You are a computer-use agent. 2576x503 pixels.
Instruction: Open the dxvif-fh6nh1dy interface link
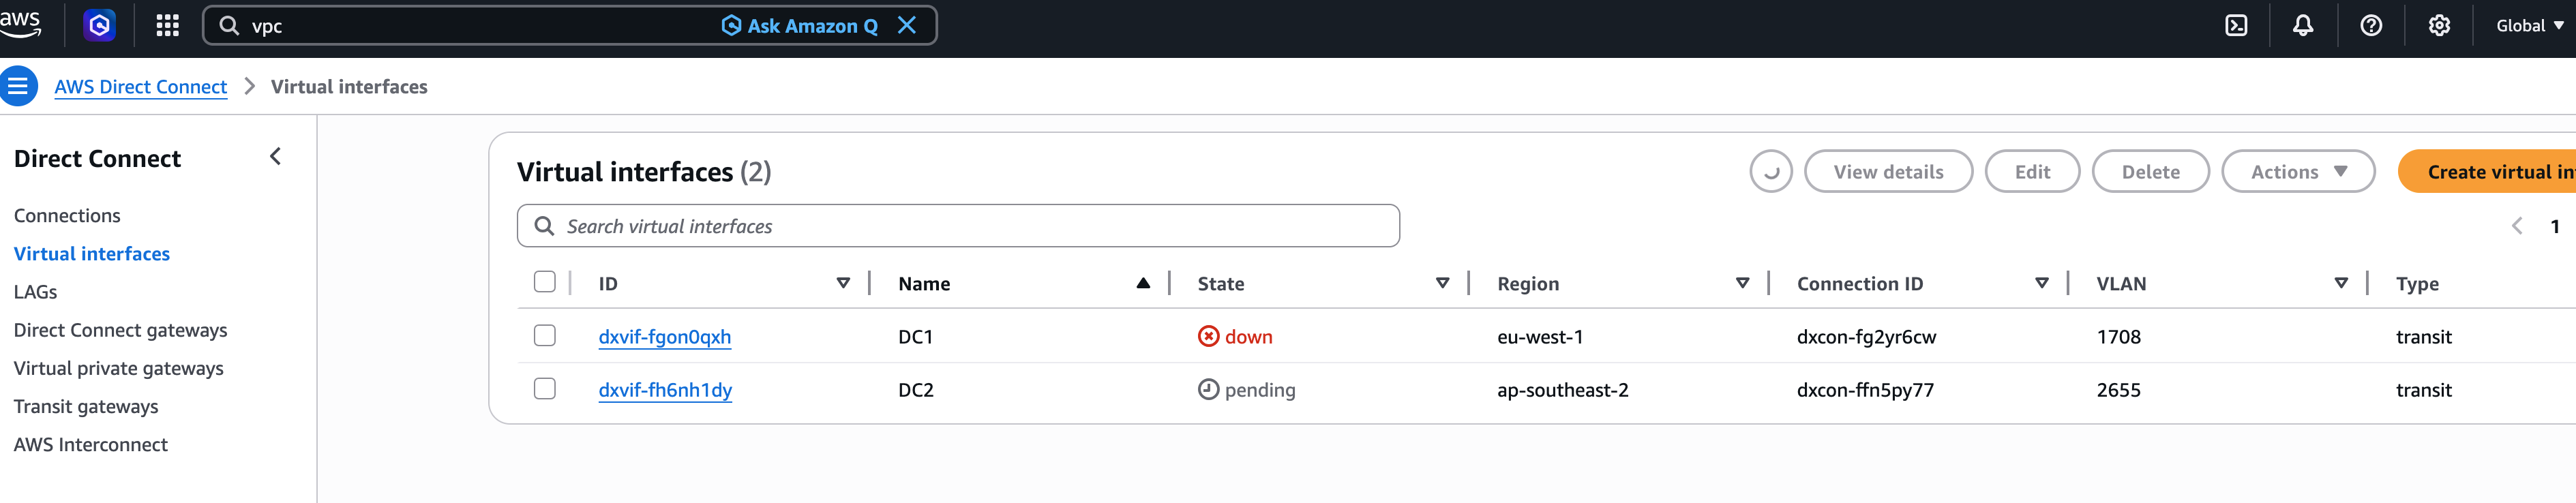click(665, 390)
